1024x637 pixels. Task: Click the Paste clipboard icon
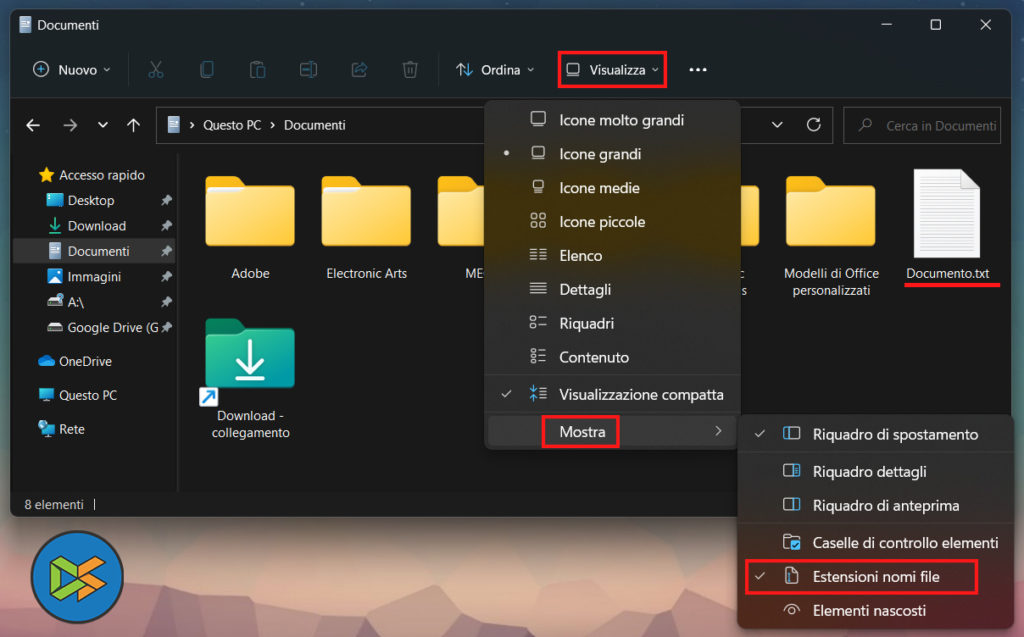coord(257,70)
